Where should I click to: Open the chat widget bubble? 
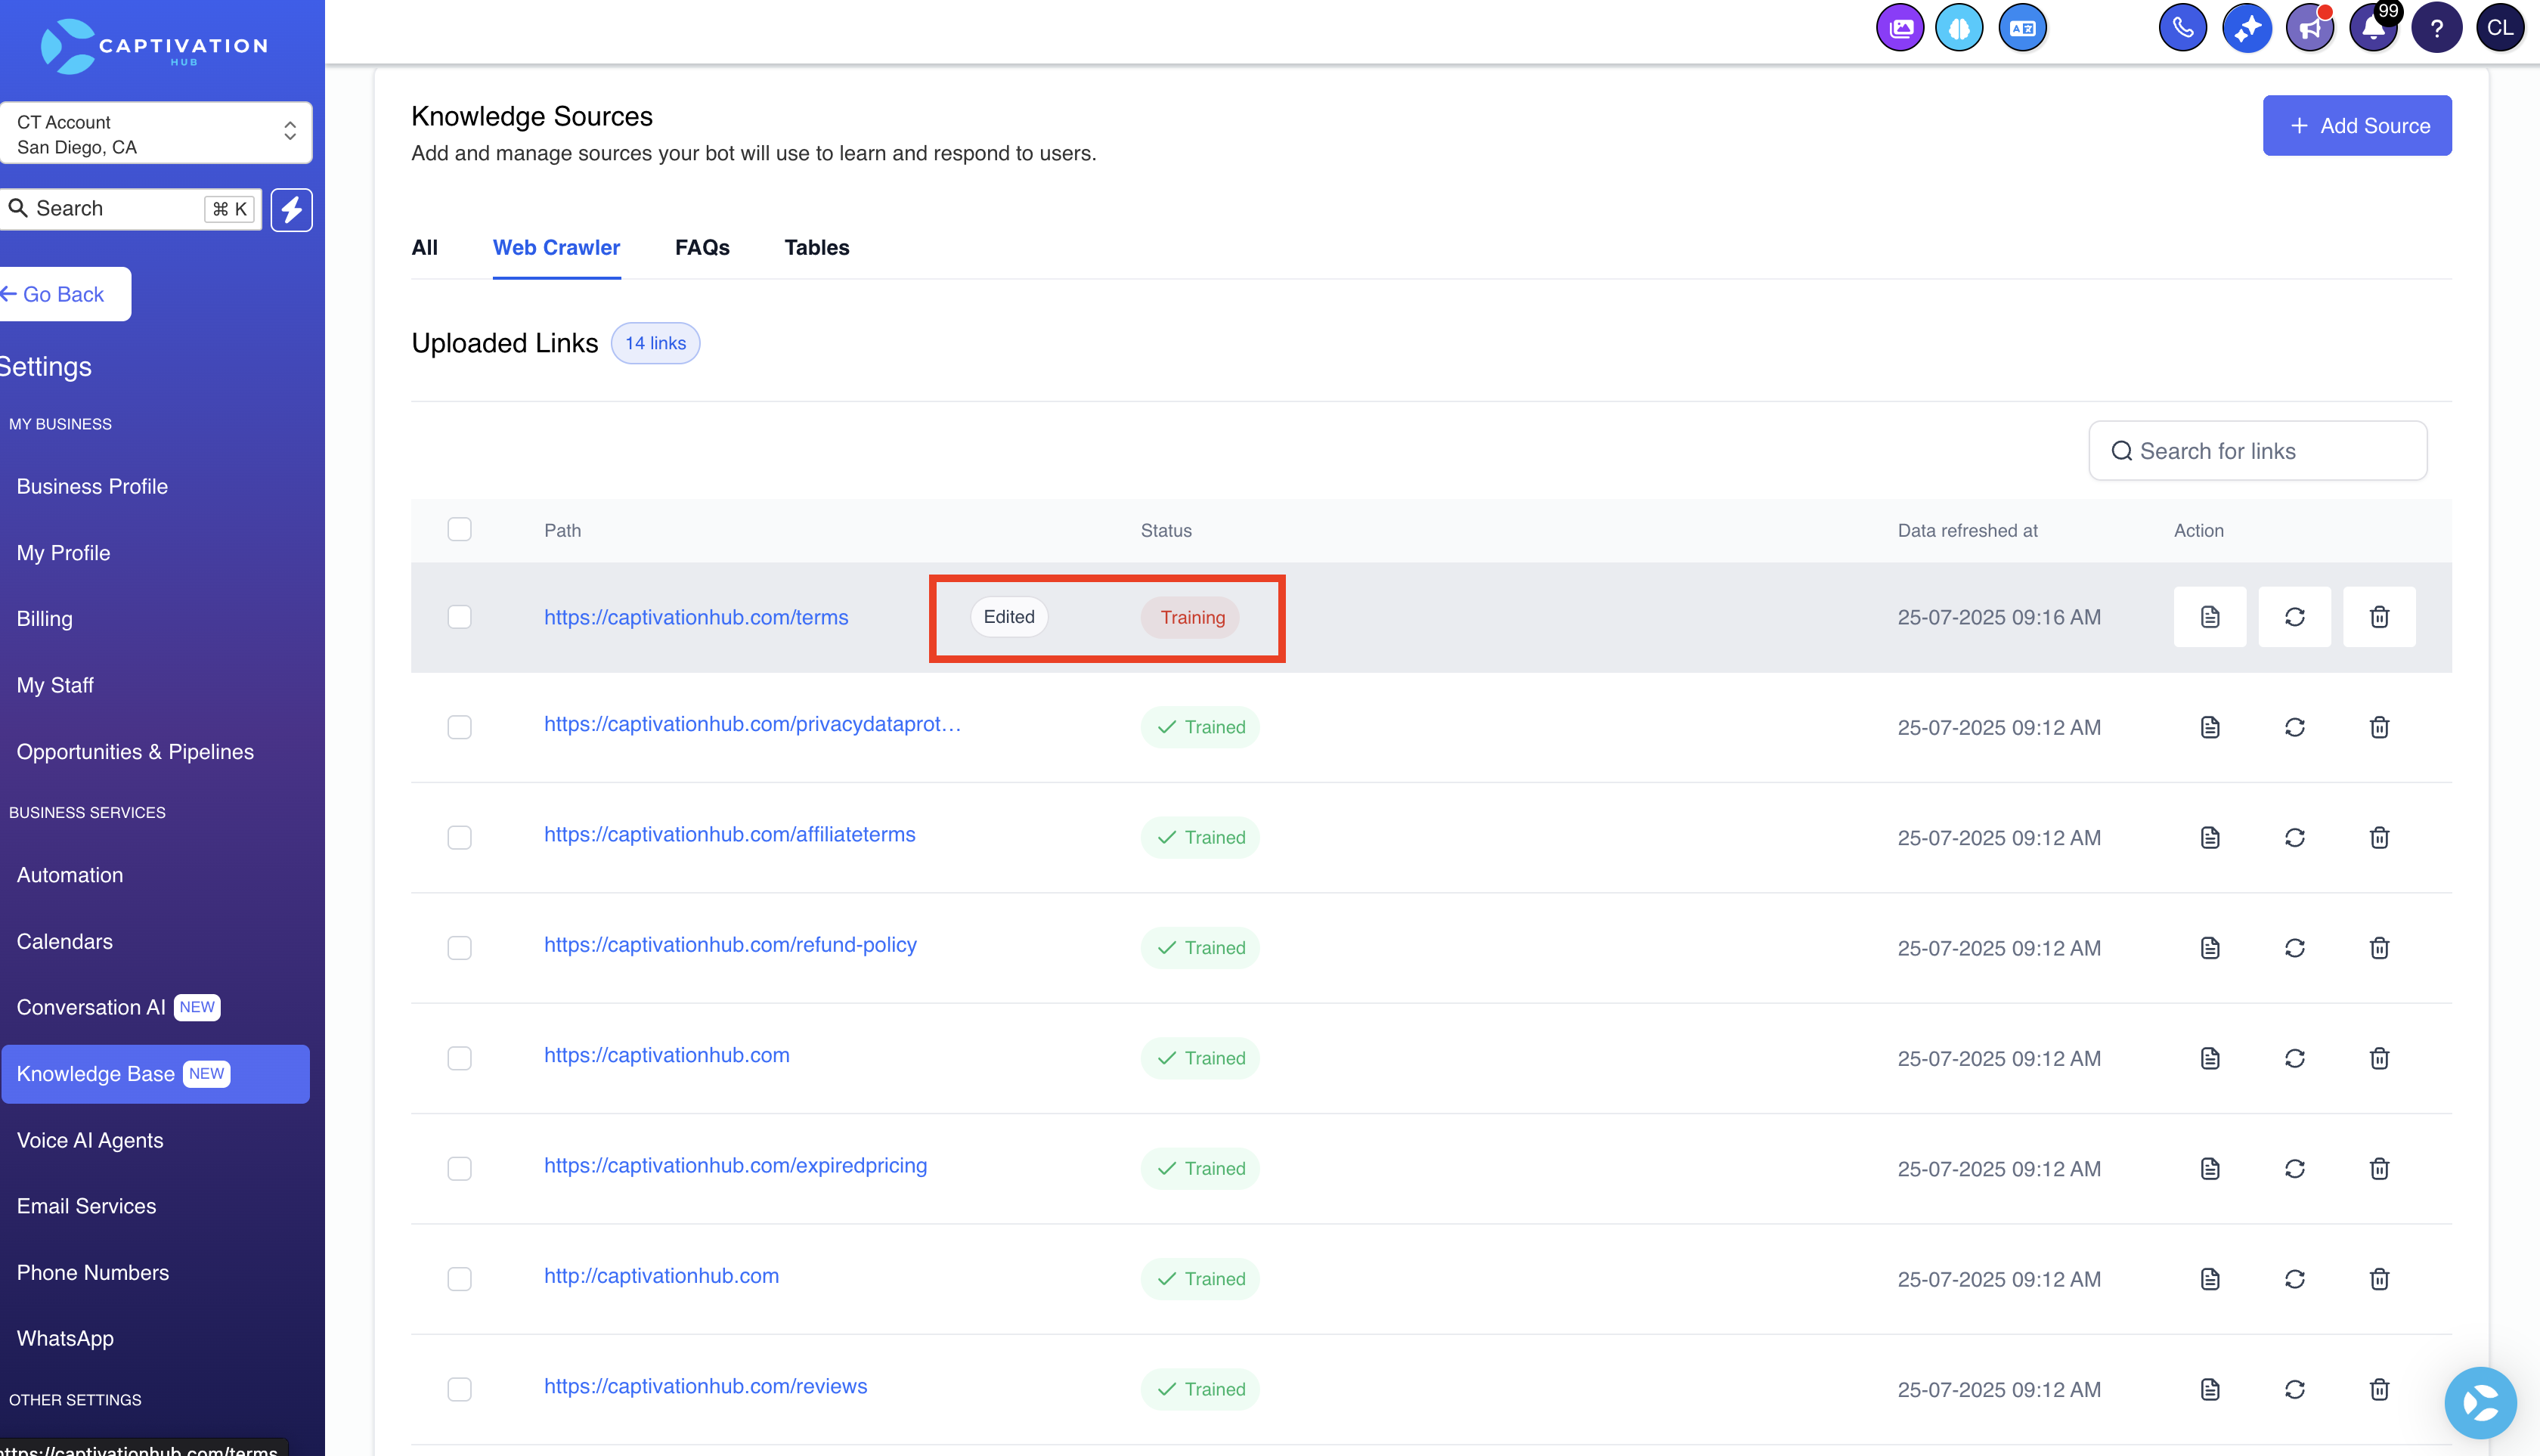pos(2480,1402)
